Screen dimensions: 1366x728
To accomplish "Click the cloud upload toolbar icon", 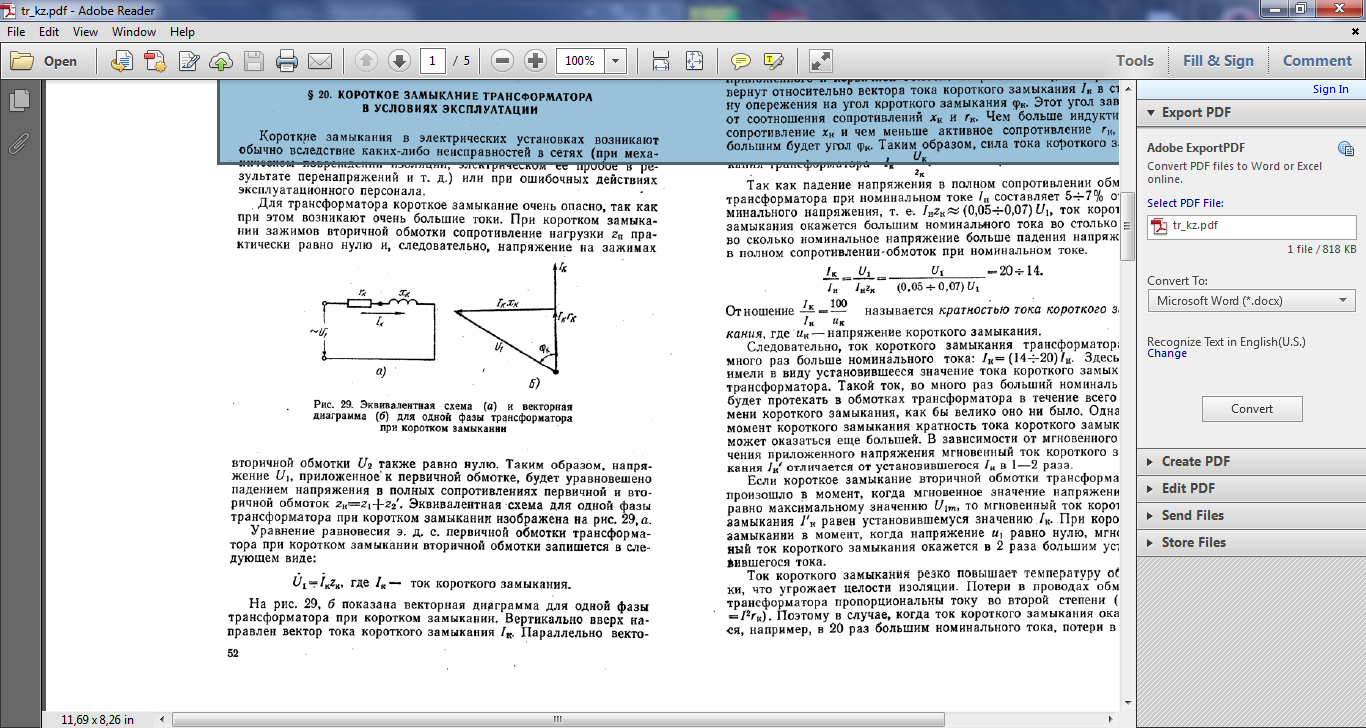I will point(221,61).
